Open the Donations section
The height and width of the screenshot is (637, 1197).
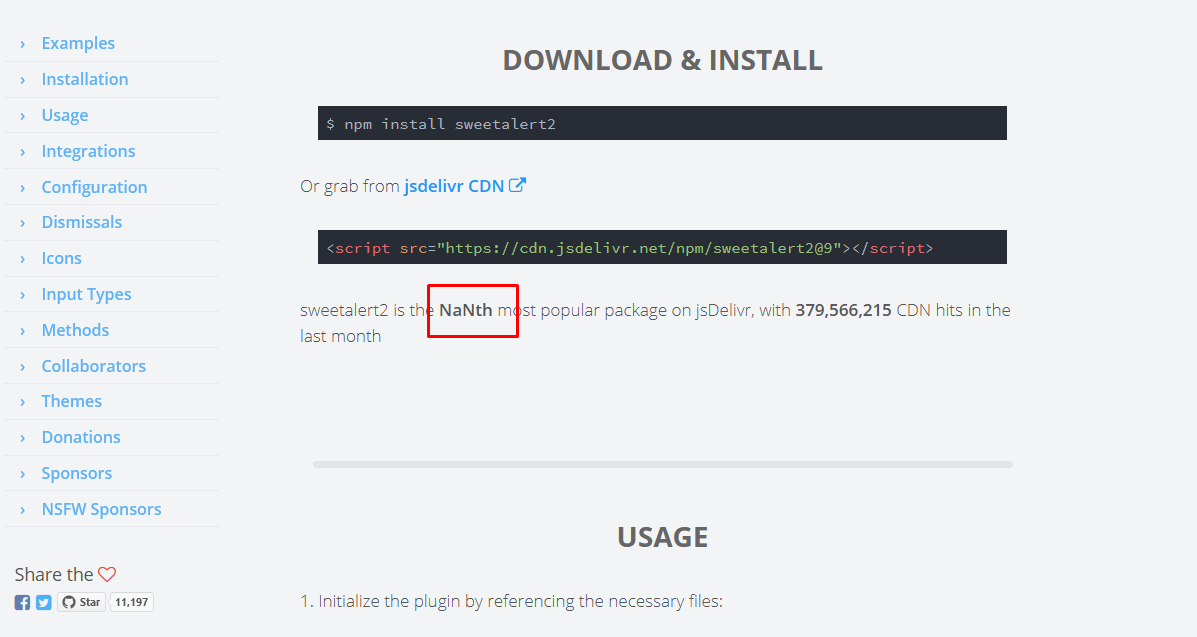(81, 437)
